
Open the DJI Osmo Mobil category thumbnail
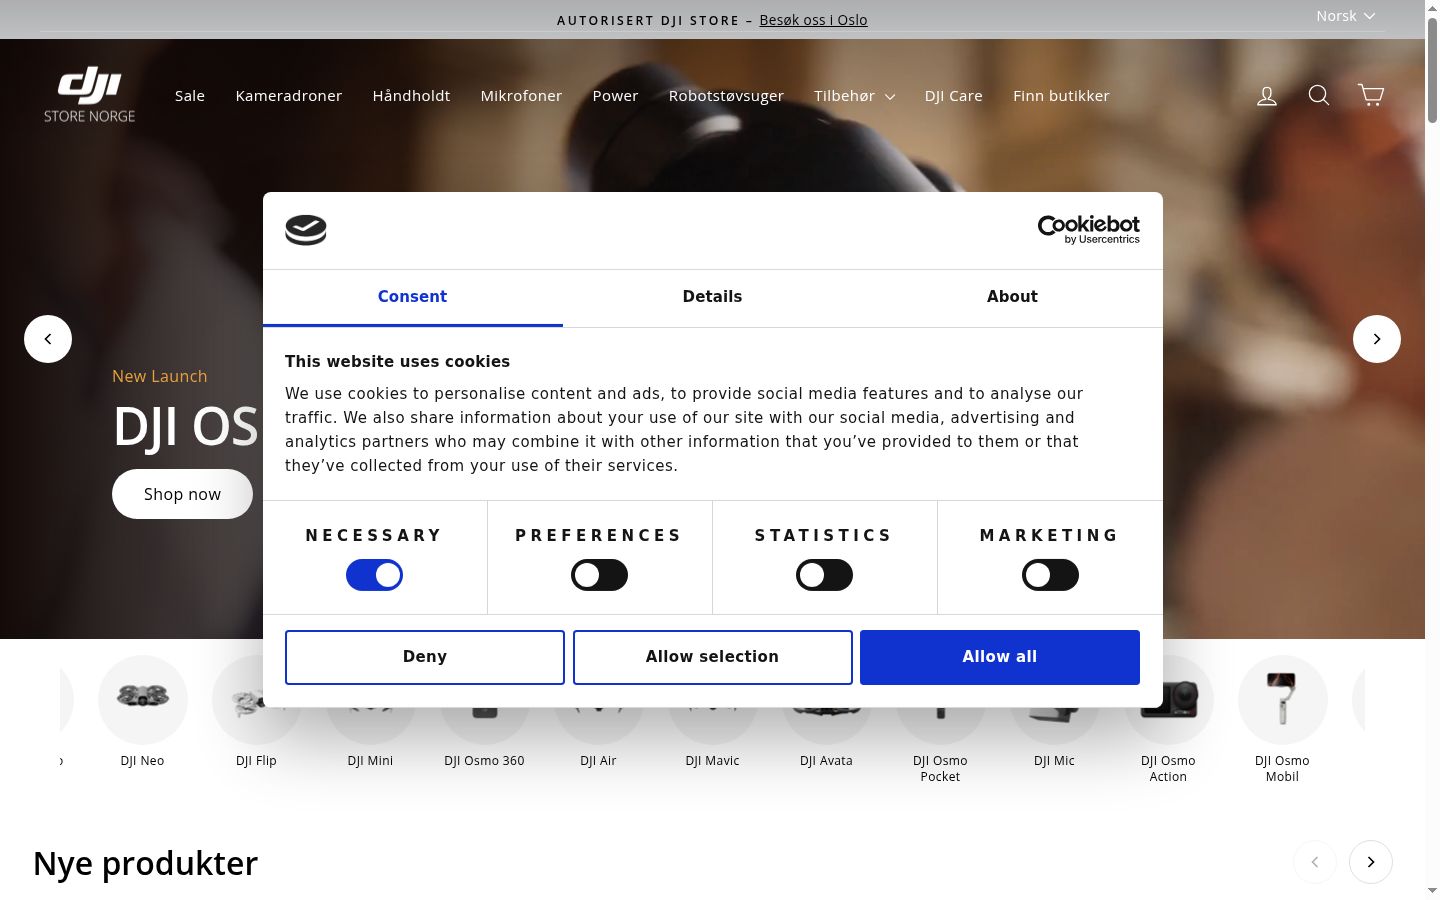point(1283,699)
